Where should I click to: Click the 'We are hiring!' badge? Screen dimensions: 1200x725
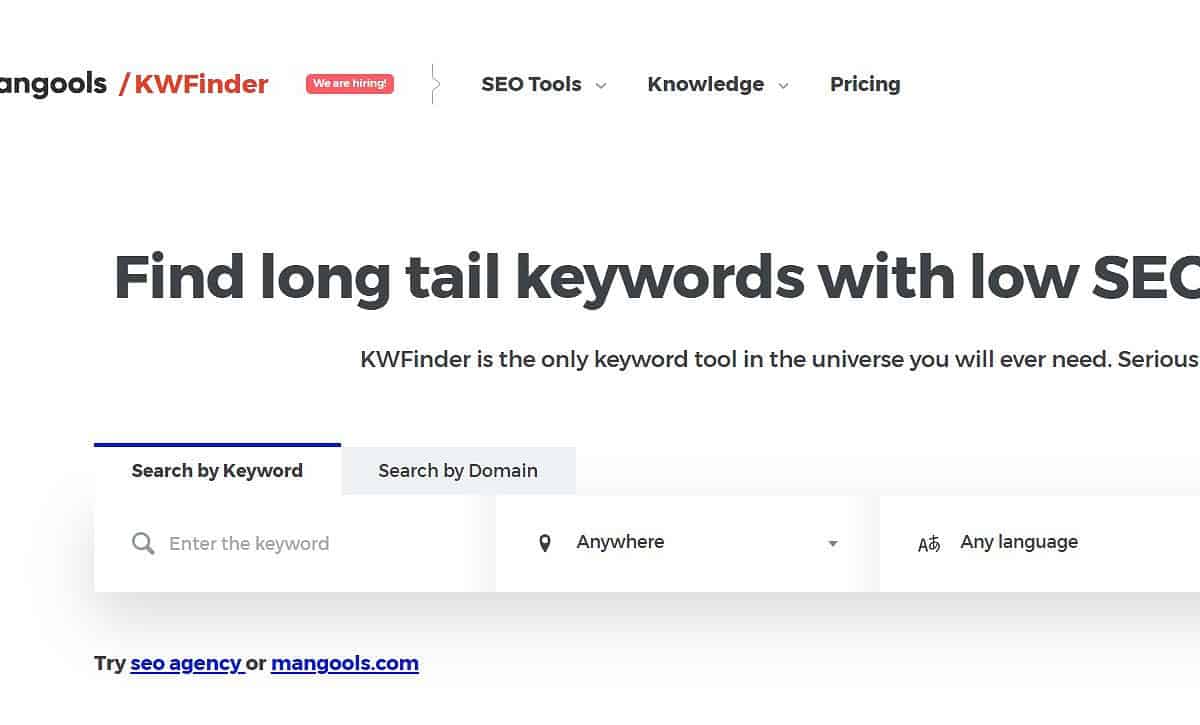point(349,84)
